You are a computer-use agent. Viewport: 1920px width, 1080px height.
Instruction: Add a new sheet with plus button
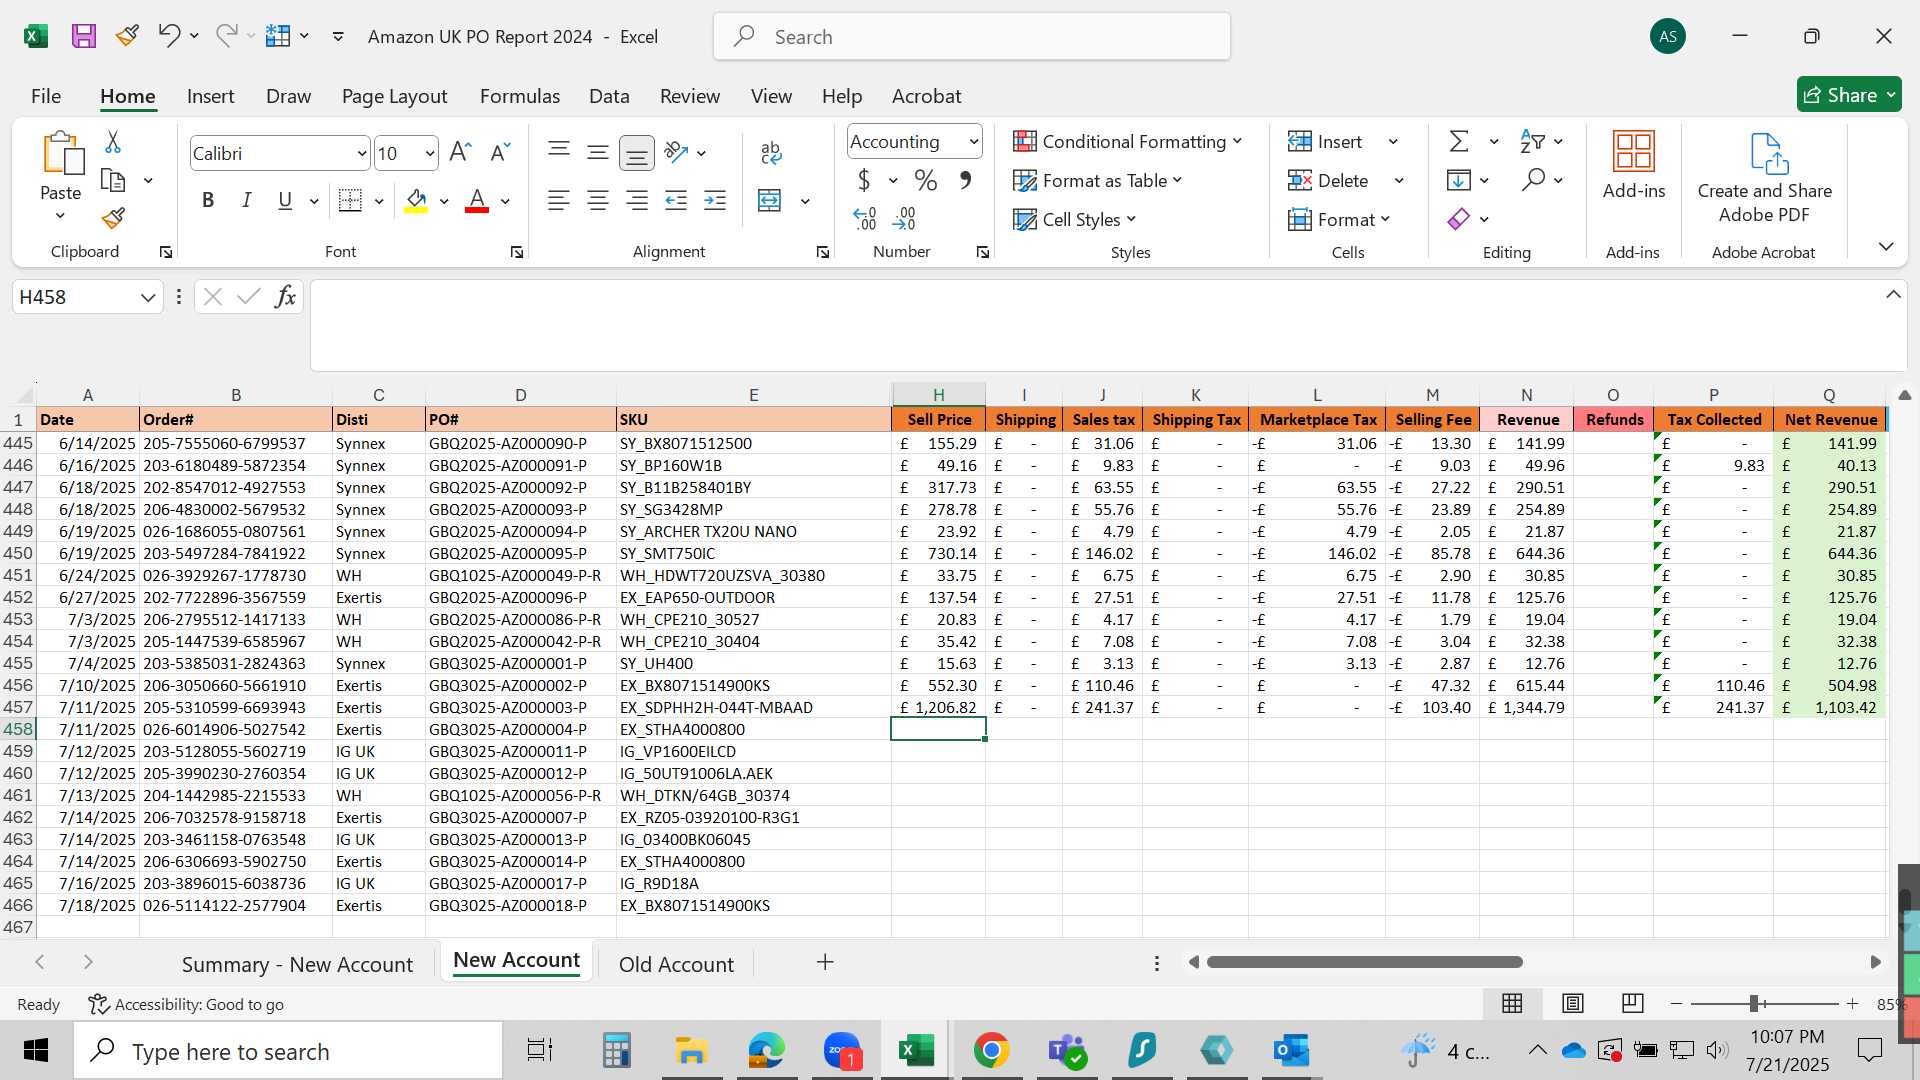coord(825,962)
